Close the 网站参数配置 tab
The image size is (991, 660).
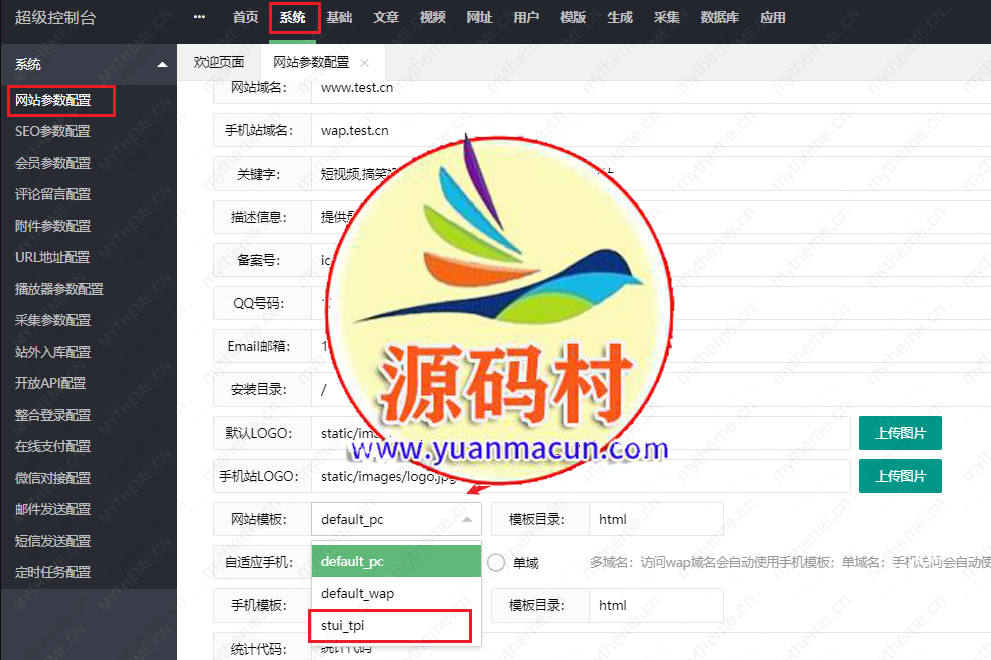click(364, 62)
